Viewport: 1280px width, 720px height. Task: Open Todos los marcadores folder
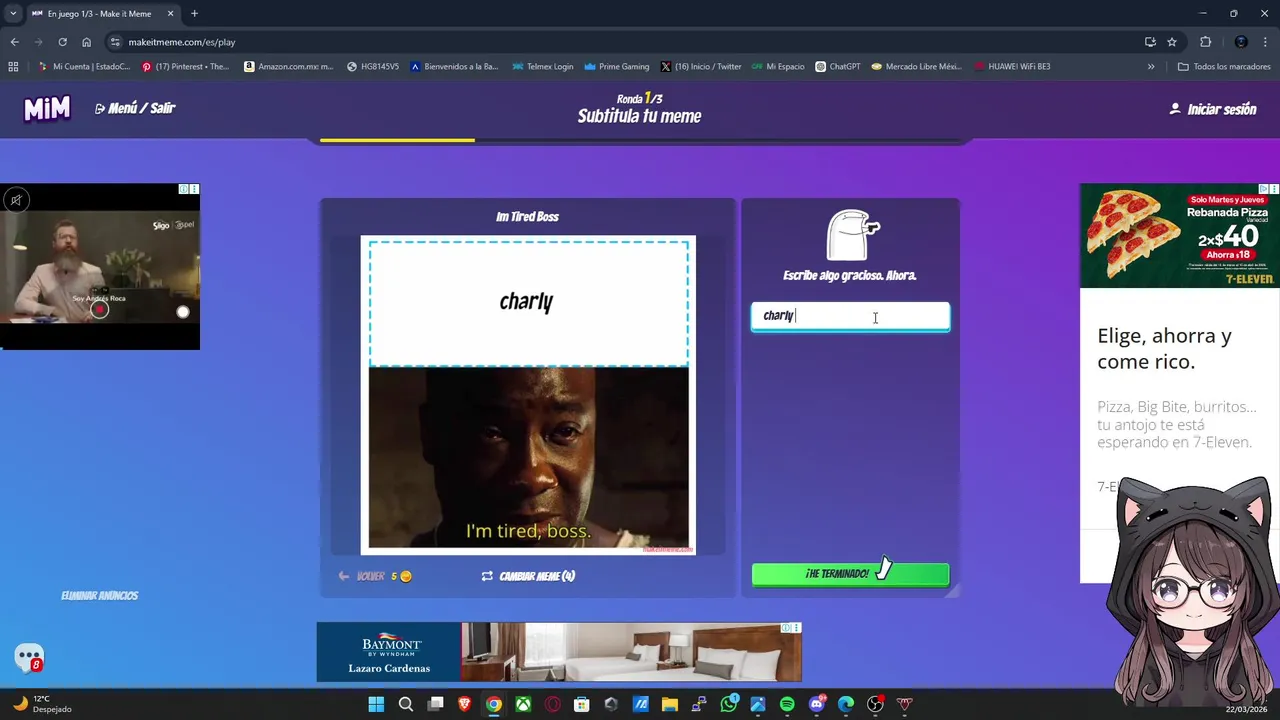[1224, 67]
